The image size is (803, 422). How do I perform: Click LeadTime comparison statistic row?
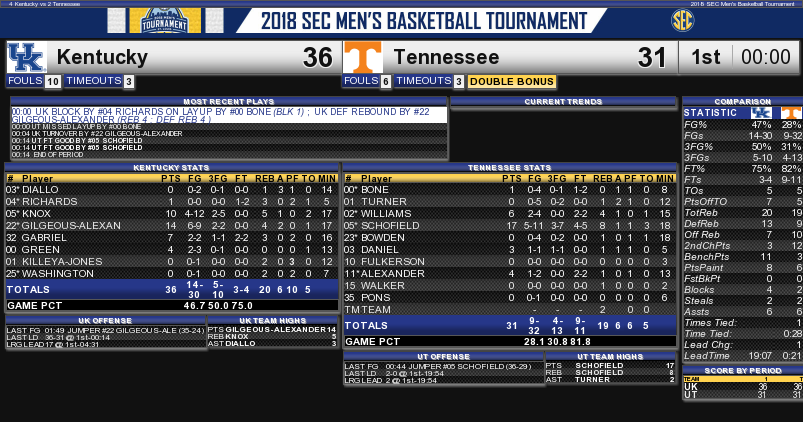(743, 355)
